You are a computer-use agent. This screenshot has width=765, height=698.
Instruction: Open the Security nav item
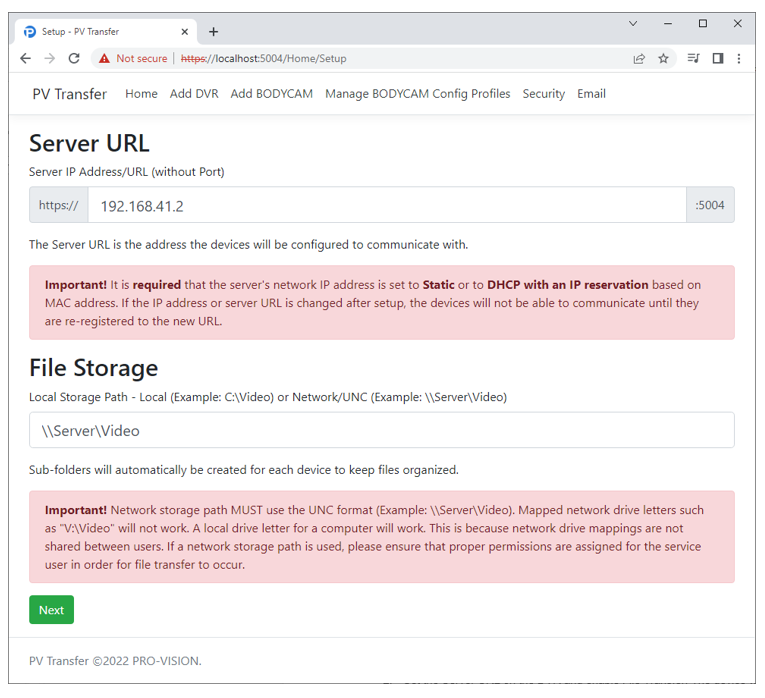(x=544, y=94)
